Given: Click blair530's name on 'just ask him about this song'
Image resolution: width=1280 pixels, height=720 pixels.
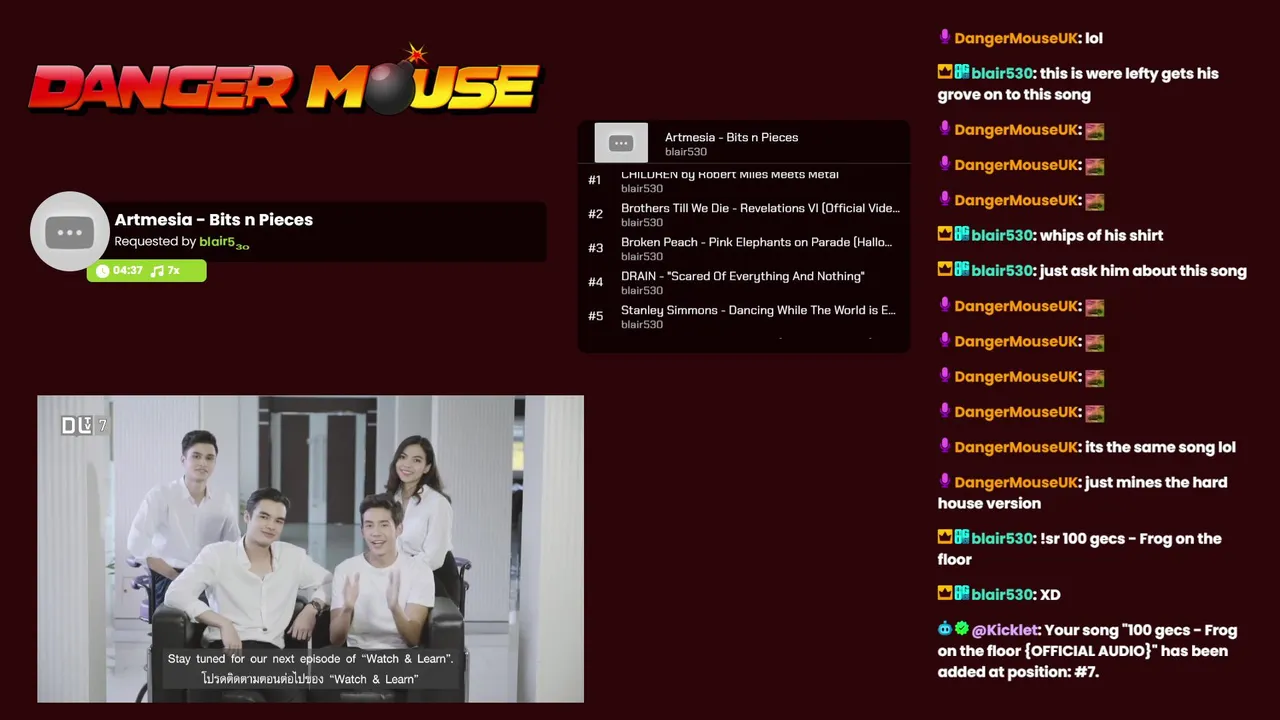Looking at the screenshot, I should tap(1003, 270).
